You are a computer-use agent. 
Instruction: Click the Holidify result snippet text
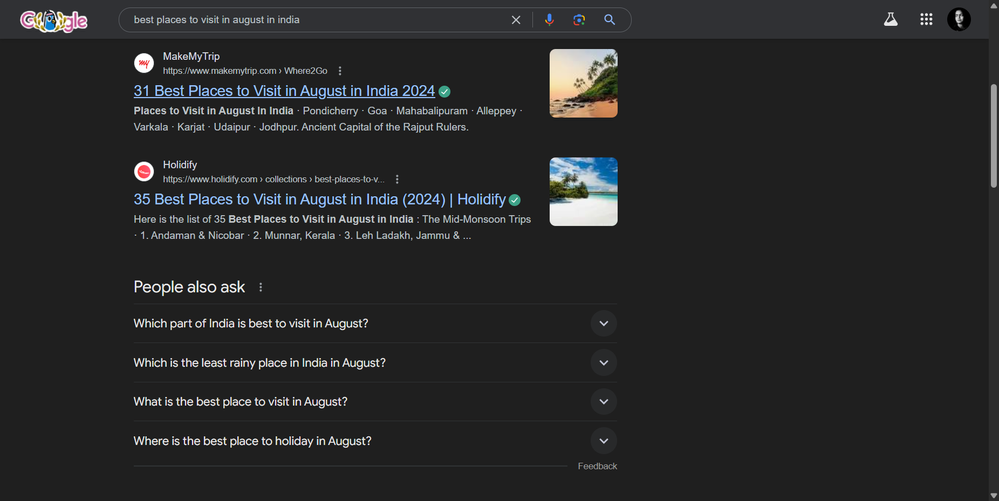[x=332, y=228]
